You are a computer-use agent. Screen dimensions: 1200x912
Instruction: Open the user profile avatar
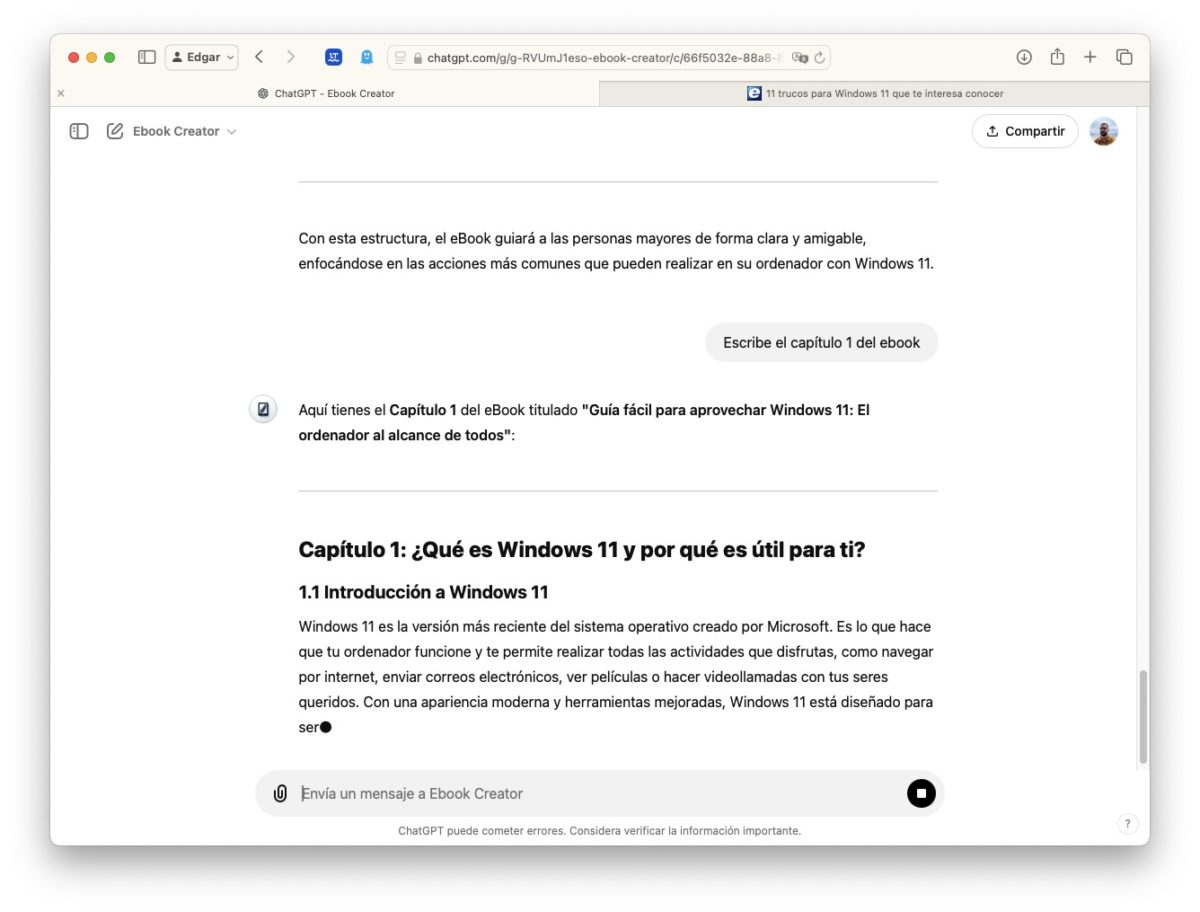click(x=1103, y=131)
